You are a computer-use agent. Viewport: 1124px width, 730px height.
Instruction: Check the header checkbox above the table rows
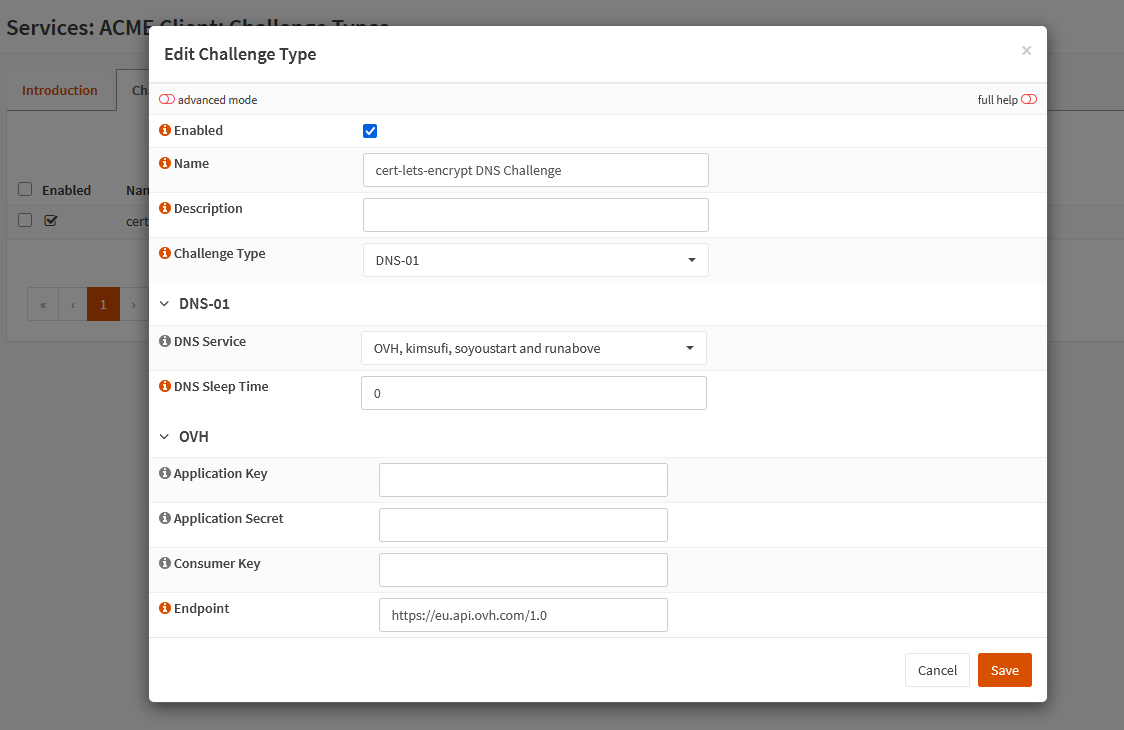pyautogui.click(x=24, y=189)
